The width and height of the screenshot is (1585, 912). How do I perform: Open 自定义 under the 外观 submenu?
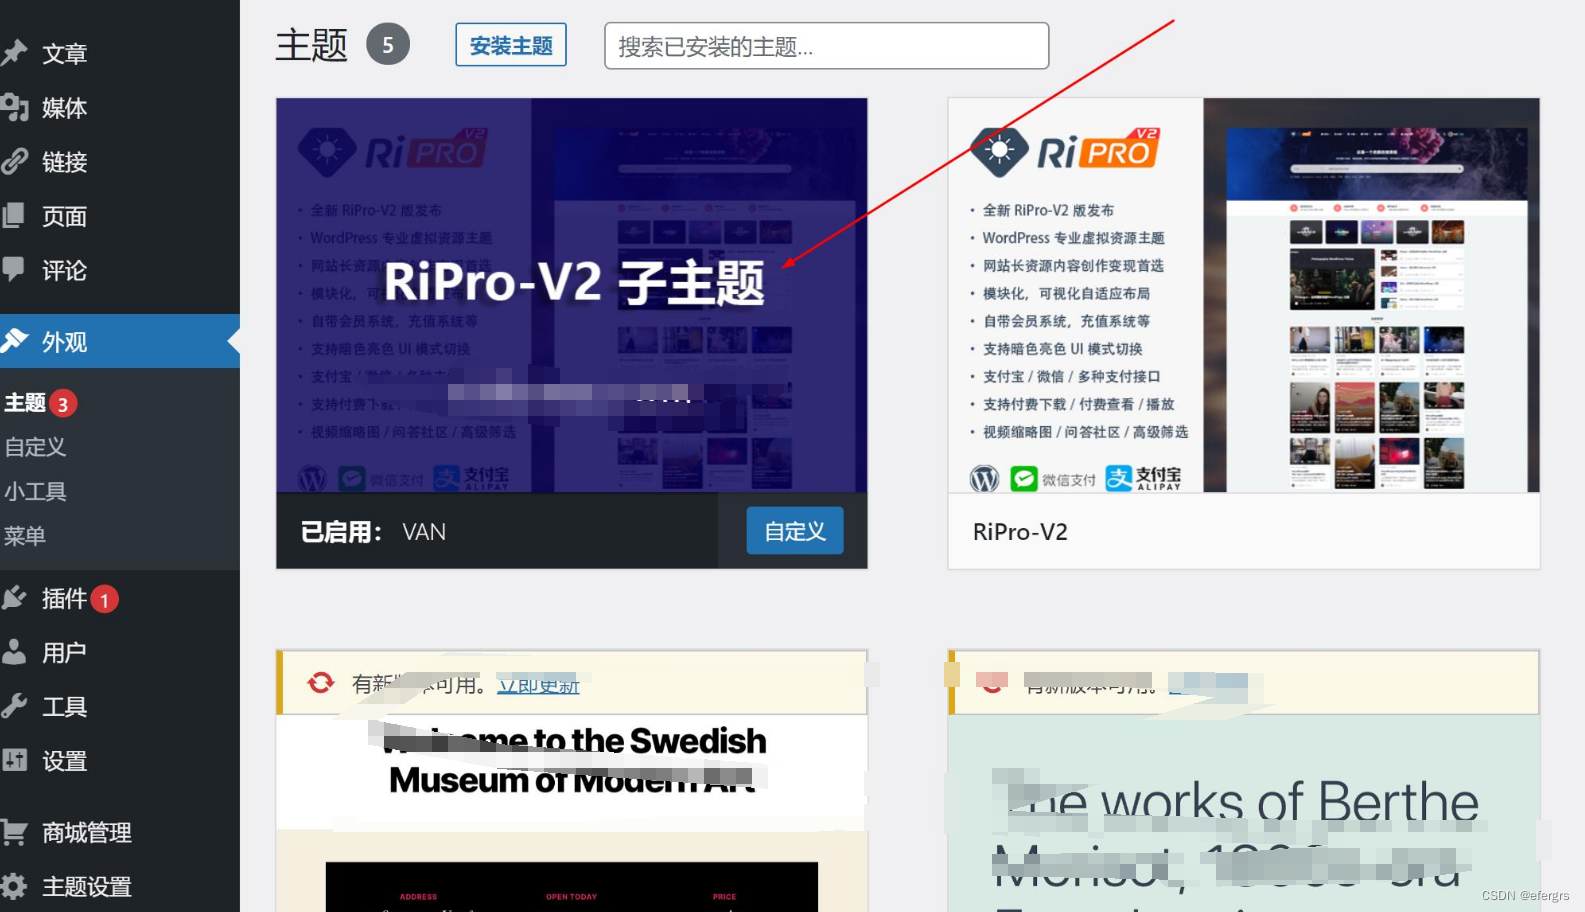tap(36, 447)
